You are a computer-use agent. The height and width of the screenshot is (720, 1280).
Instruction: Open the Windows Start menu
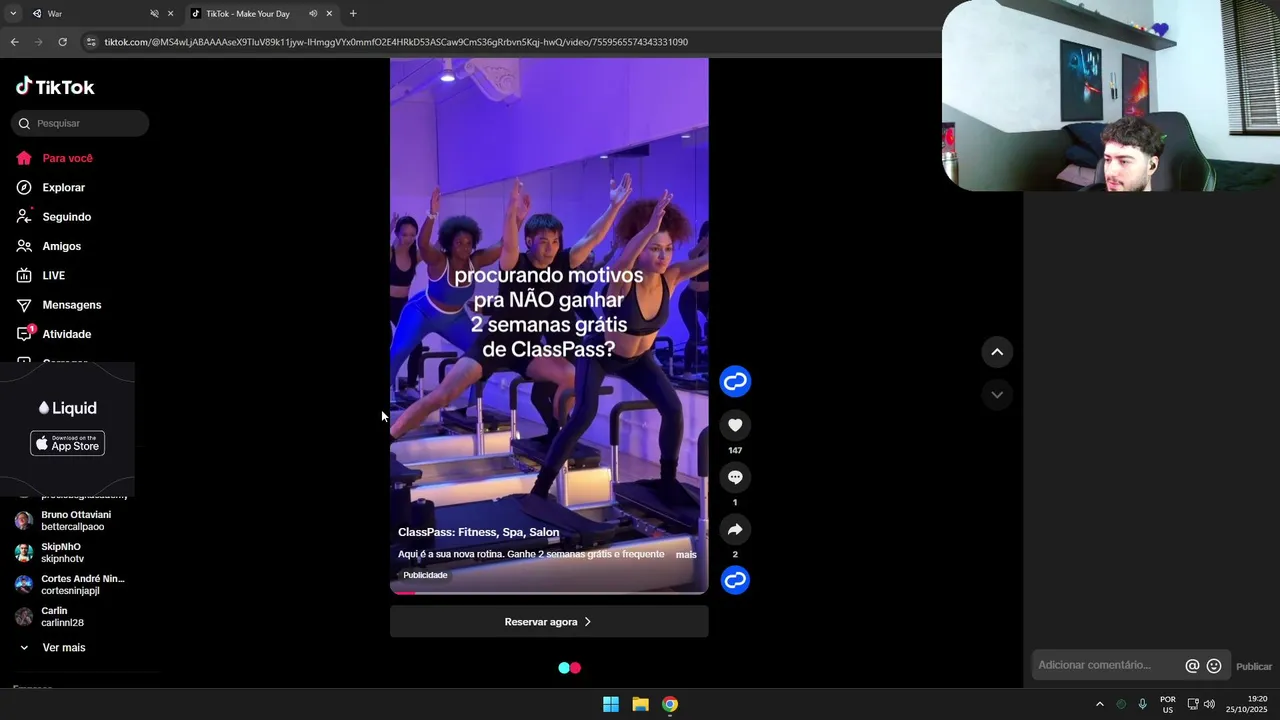point(611,704)
